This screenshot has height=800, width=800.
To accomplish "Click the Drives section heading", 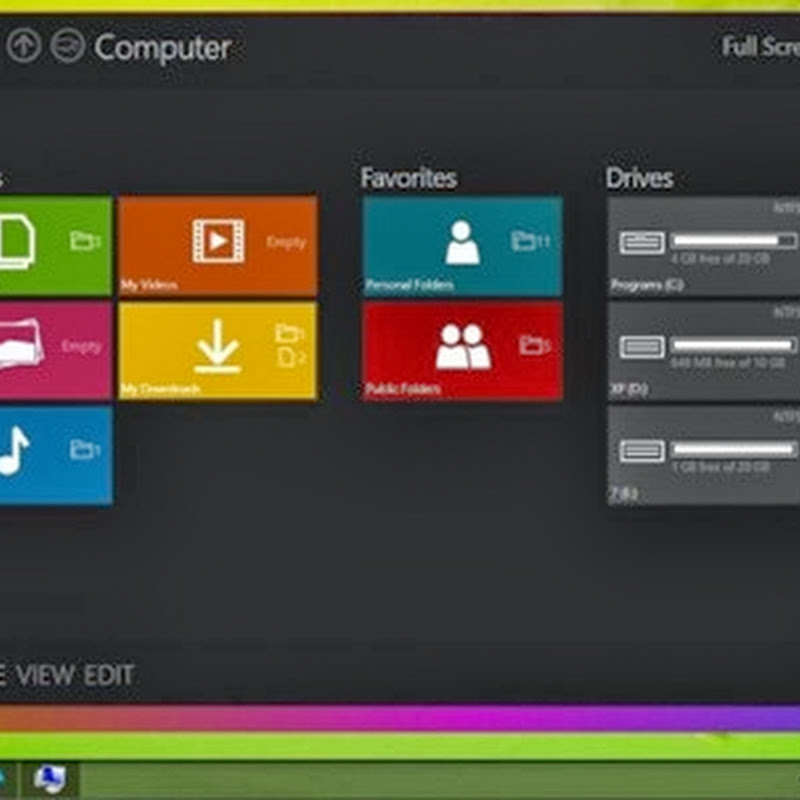I will [639, 178].
